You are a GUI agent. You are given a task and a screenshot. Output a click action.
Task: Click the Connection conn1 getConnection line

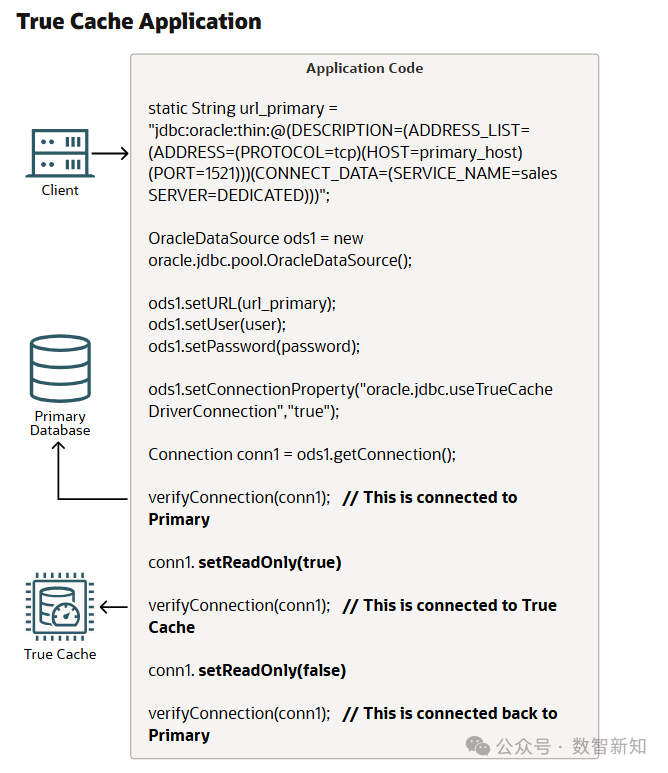click(x=302, y=454)
